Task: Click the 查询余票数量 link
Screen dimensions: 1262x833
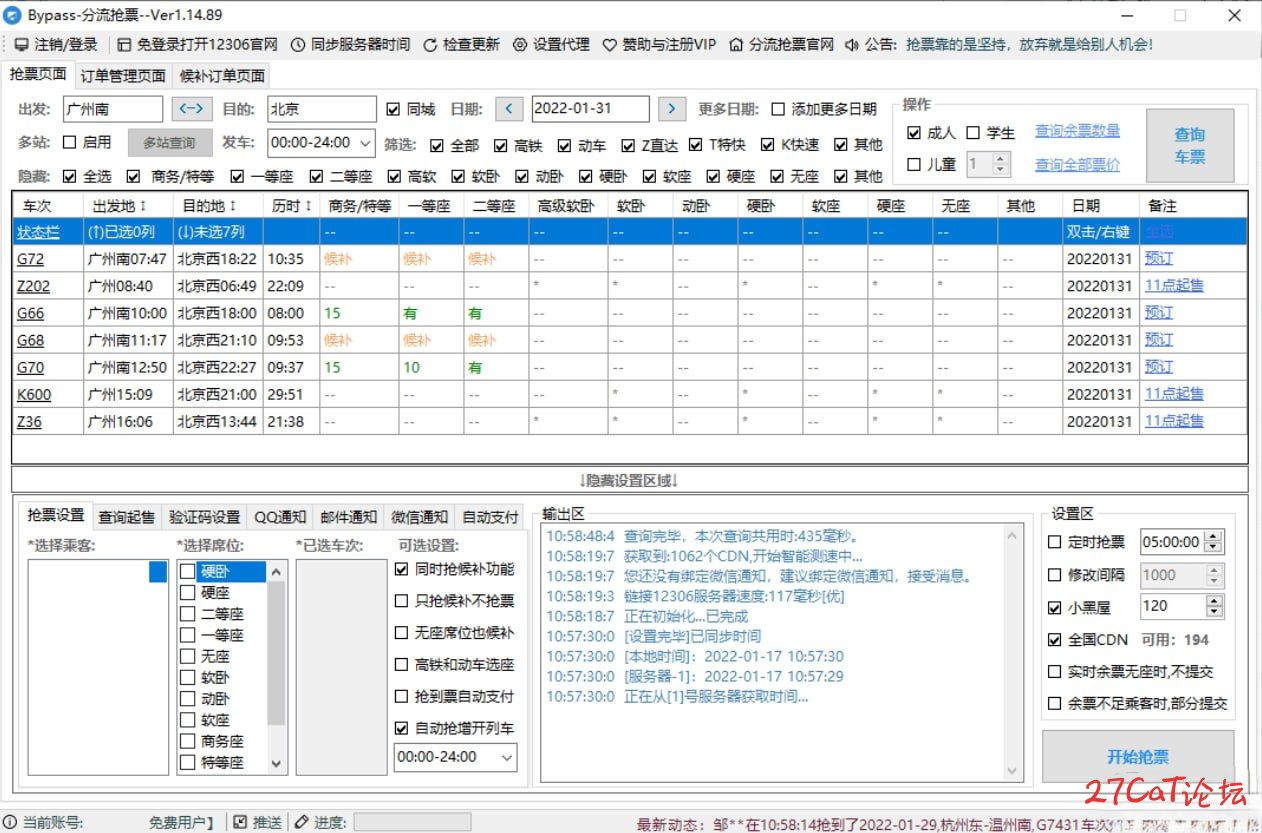Action: point(1077,131)
